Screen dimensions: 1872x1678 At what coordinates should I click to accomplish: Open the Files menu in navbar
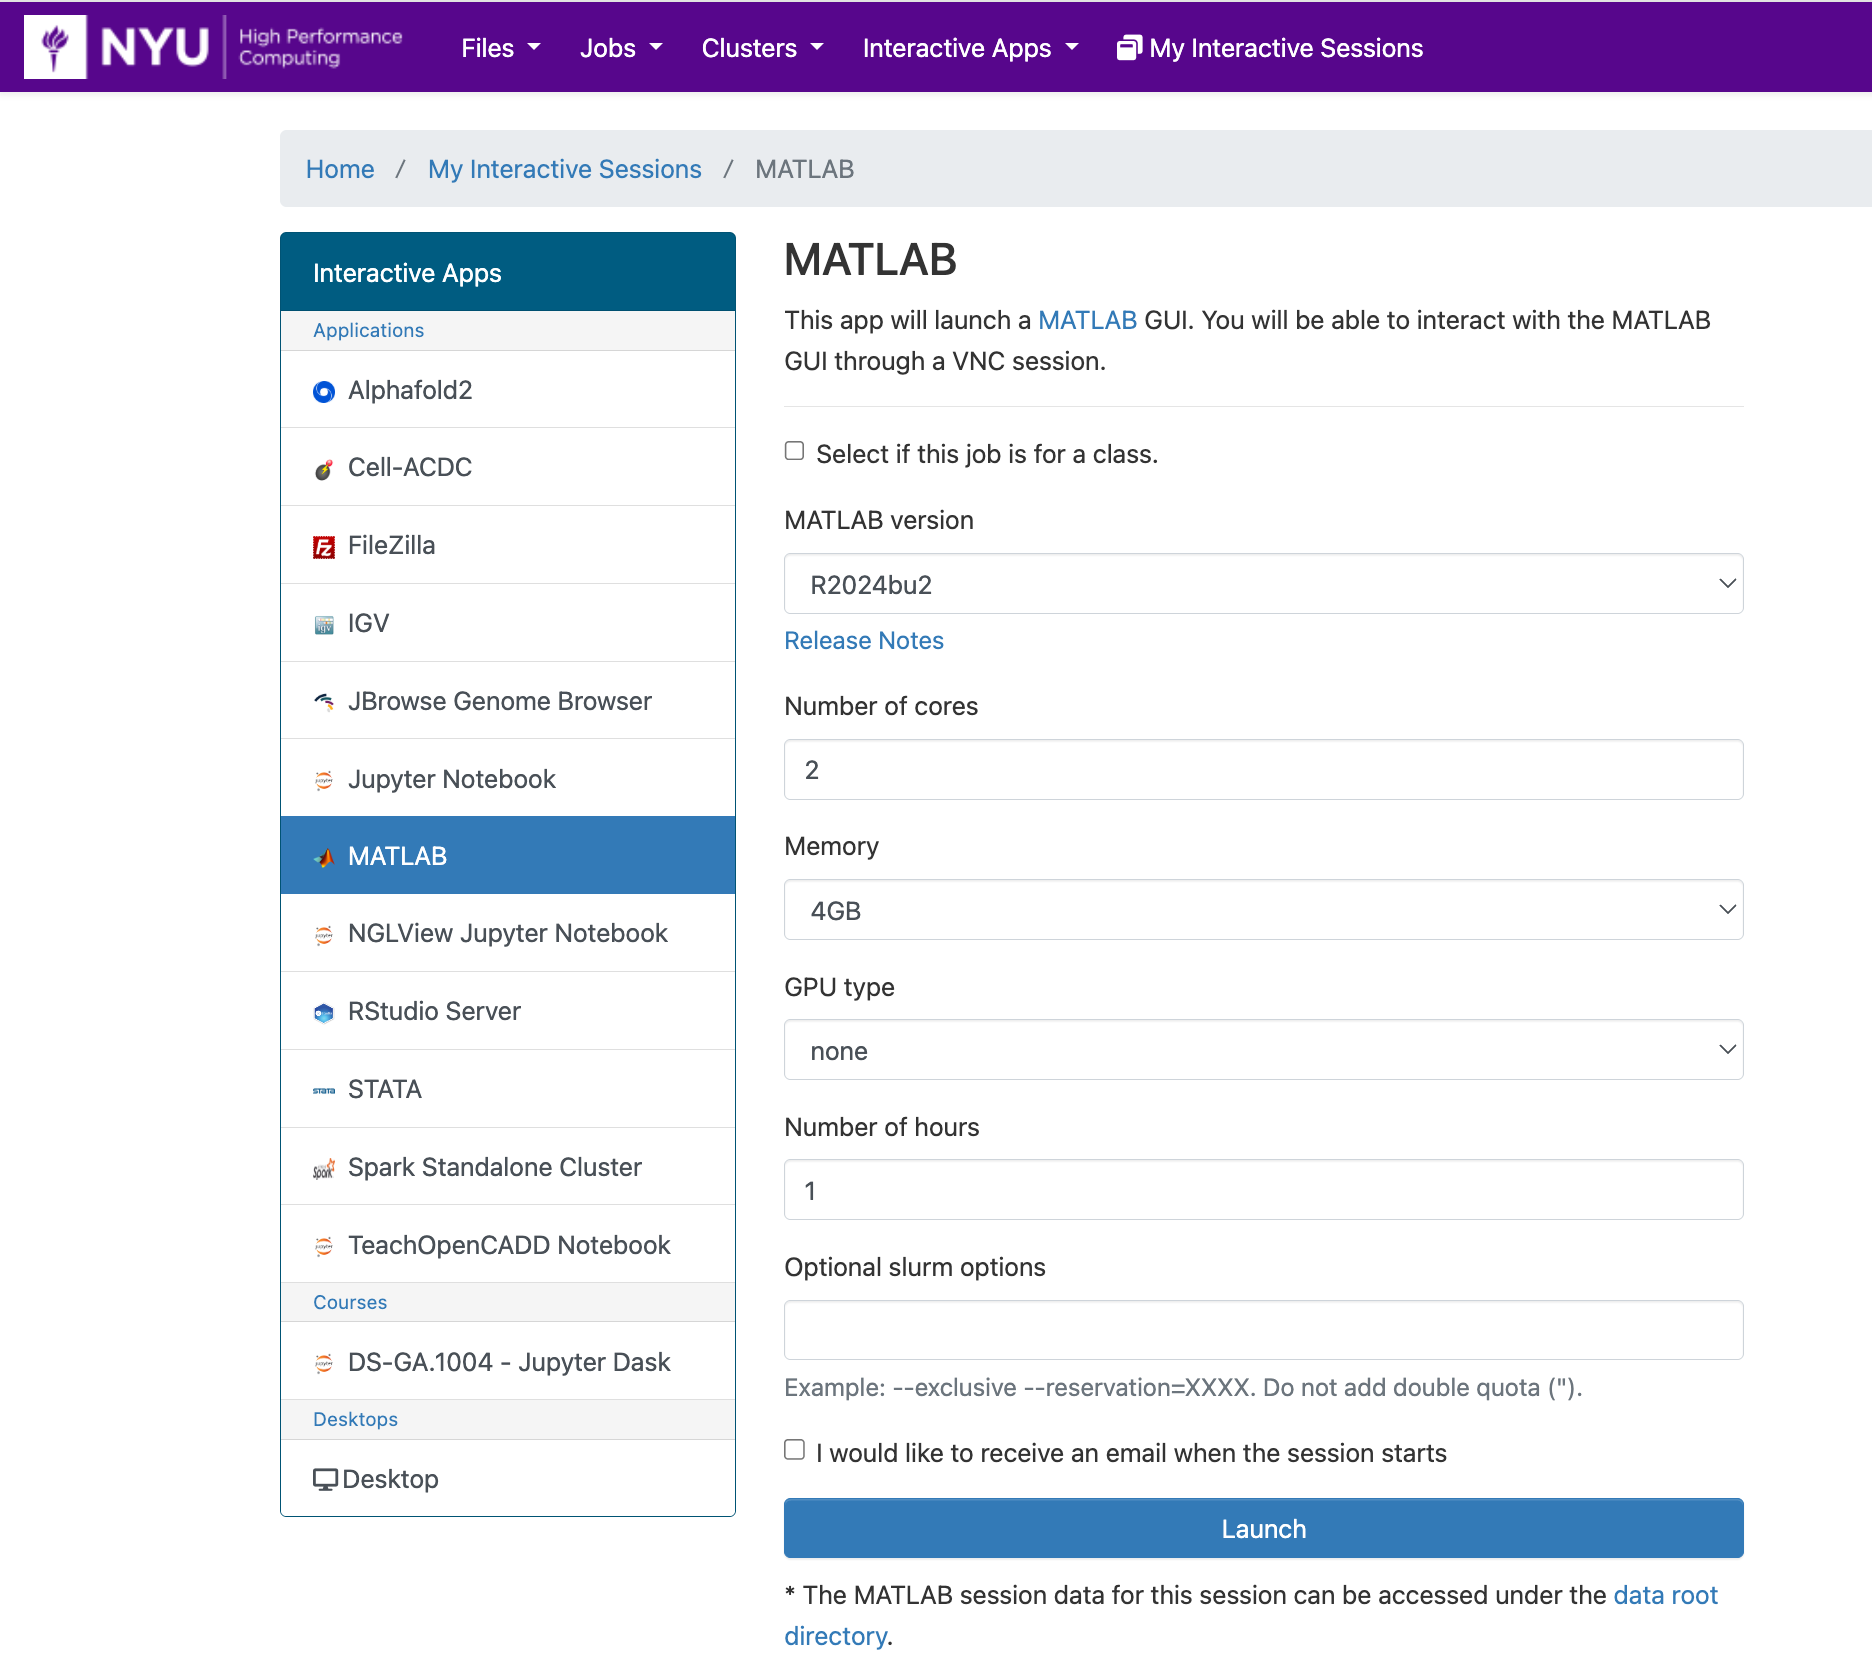point(500,48)
